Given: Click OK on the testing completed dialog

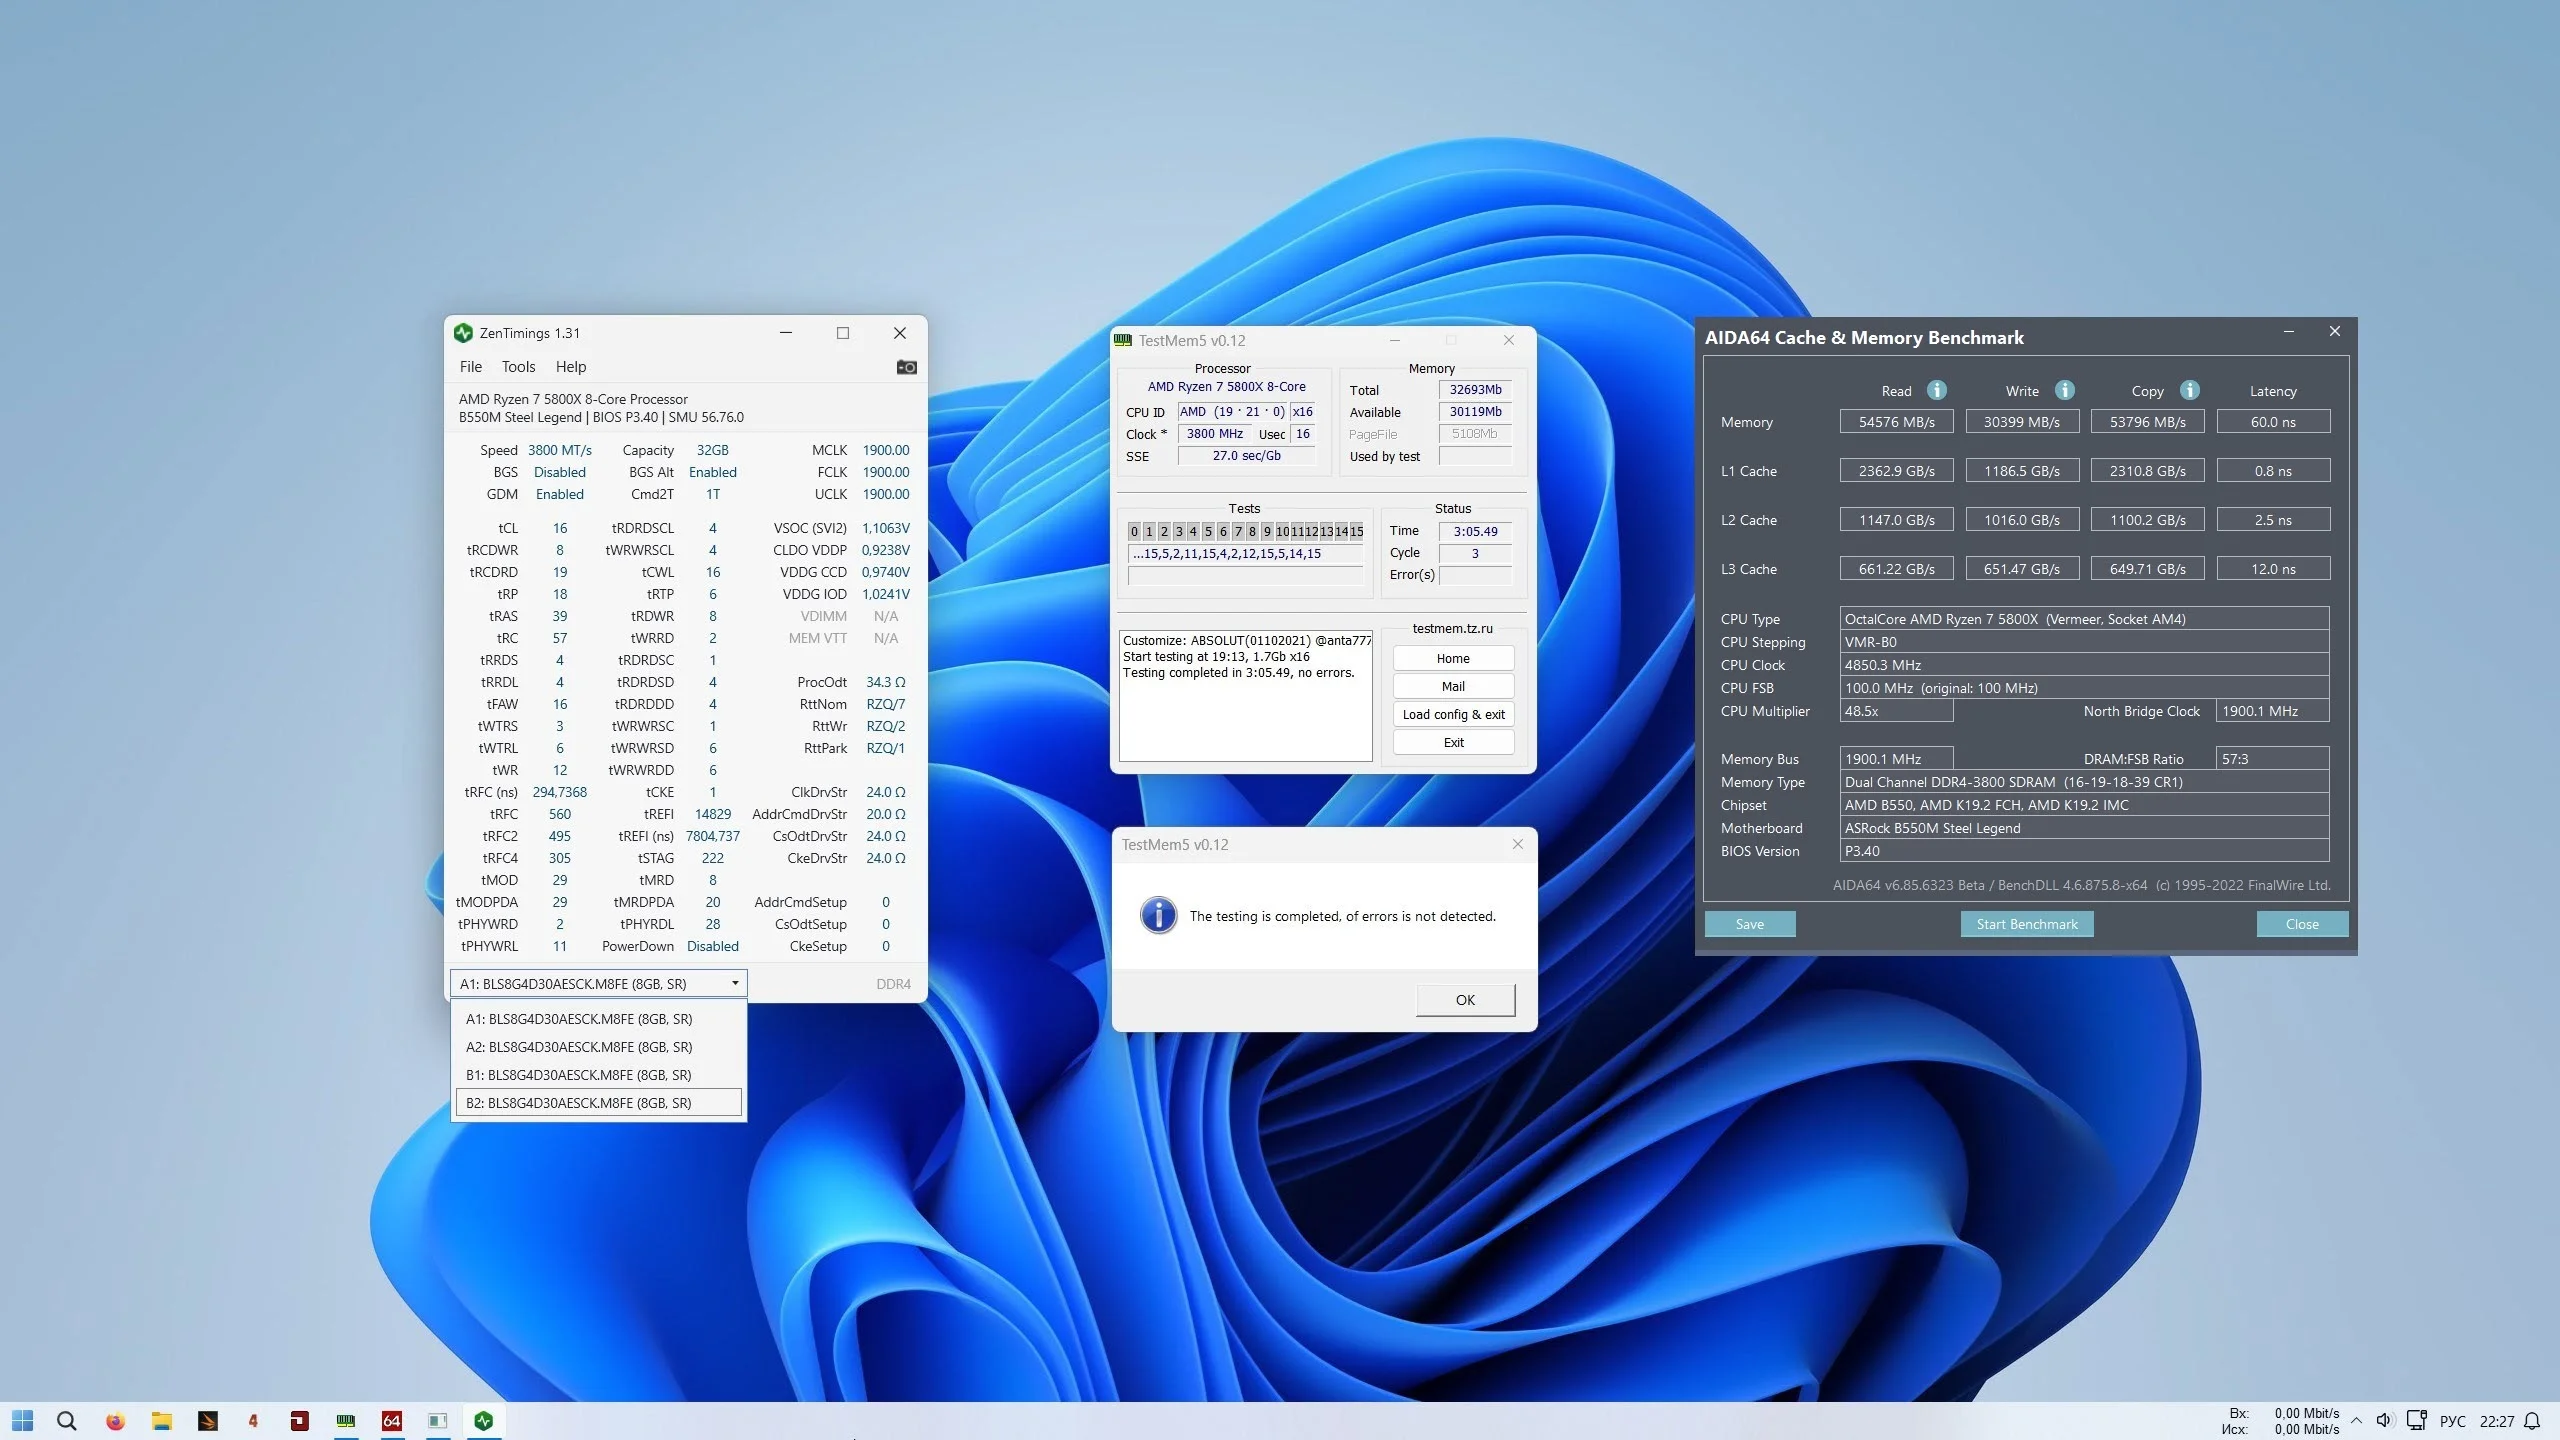Looking at the screenshot, I should [1464, 1000].
